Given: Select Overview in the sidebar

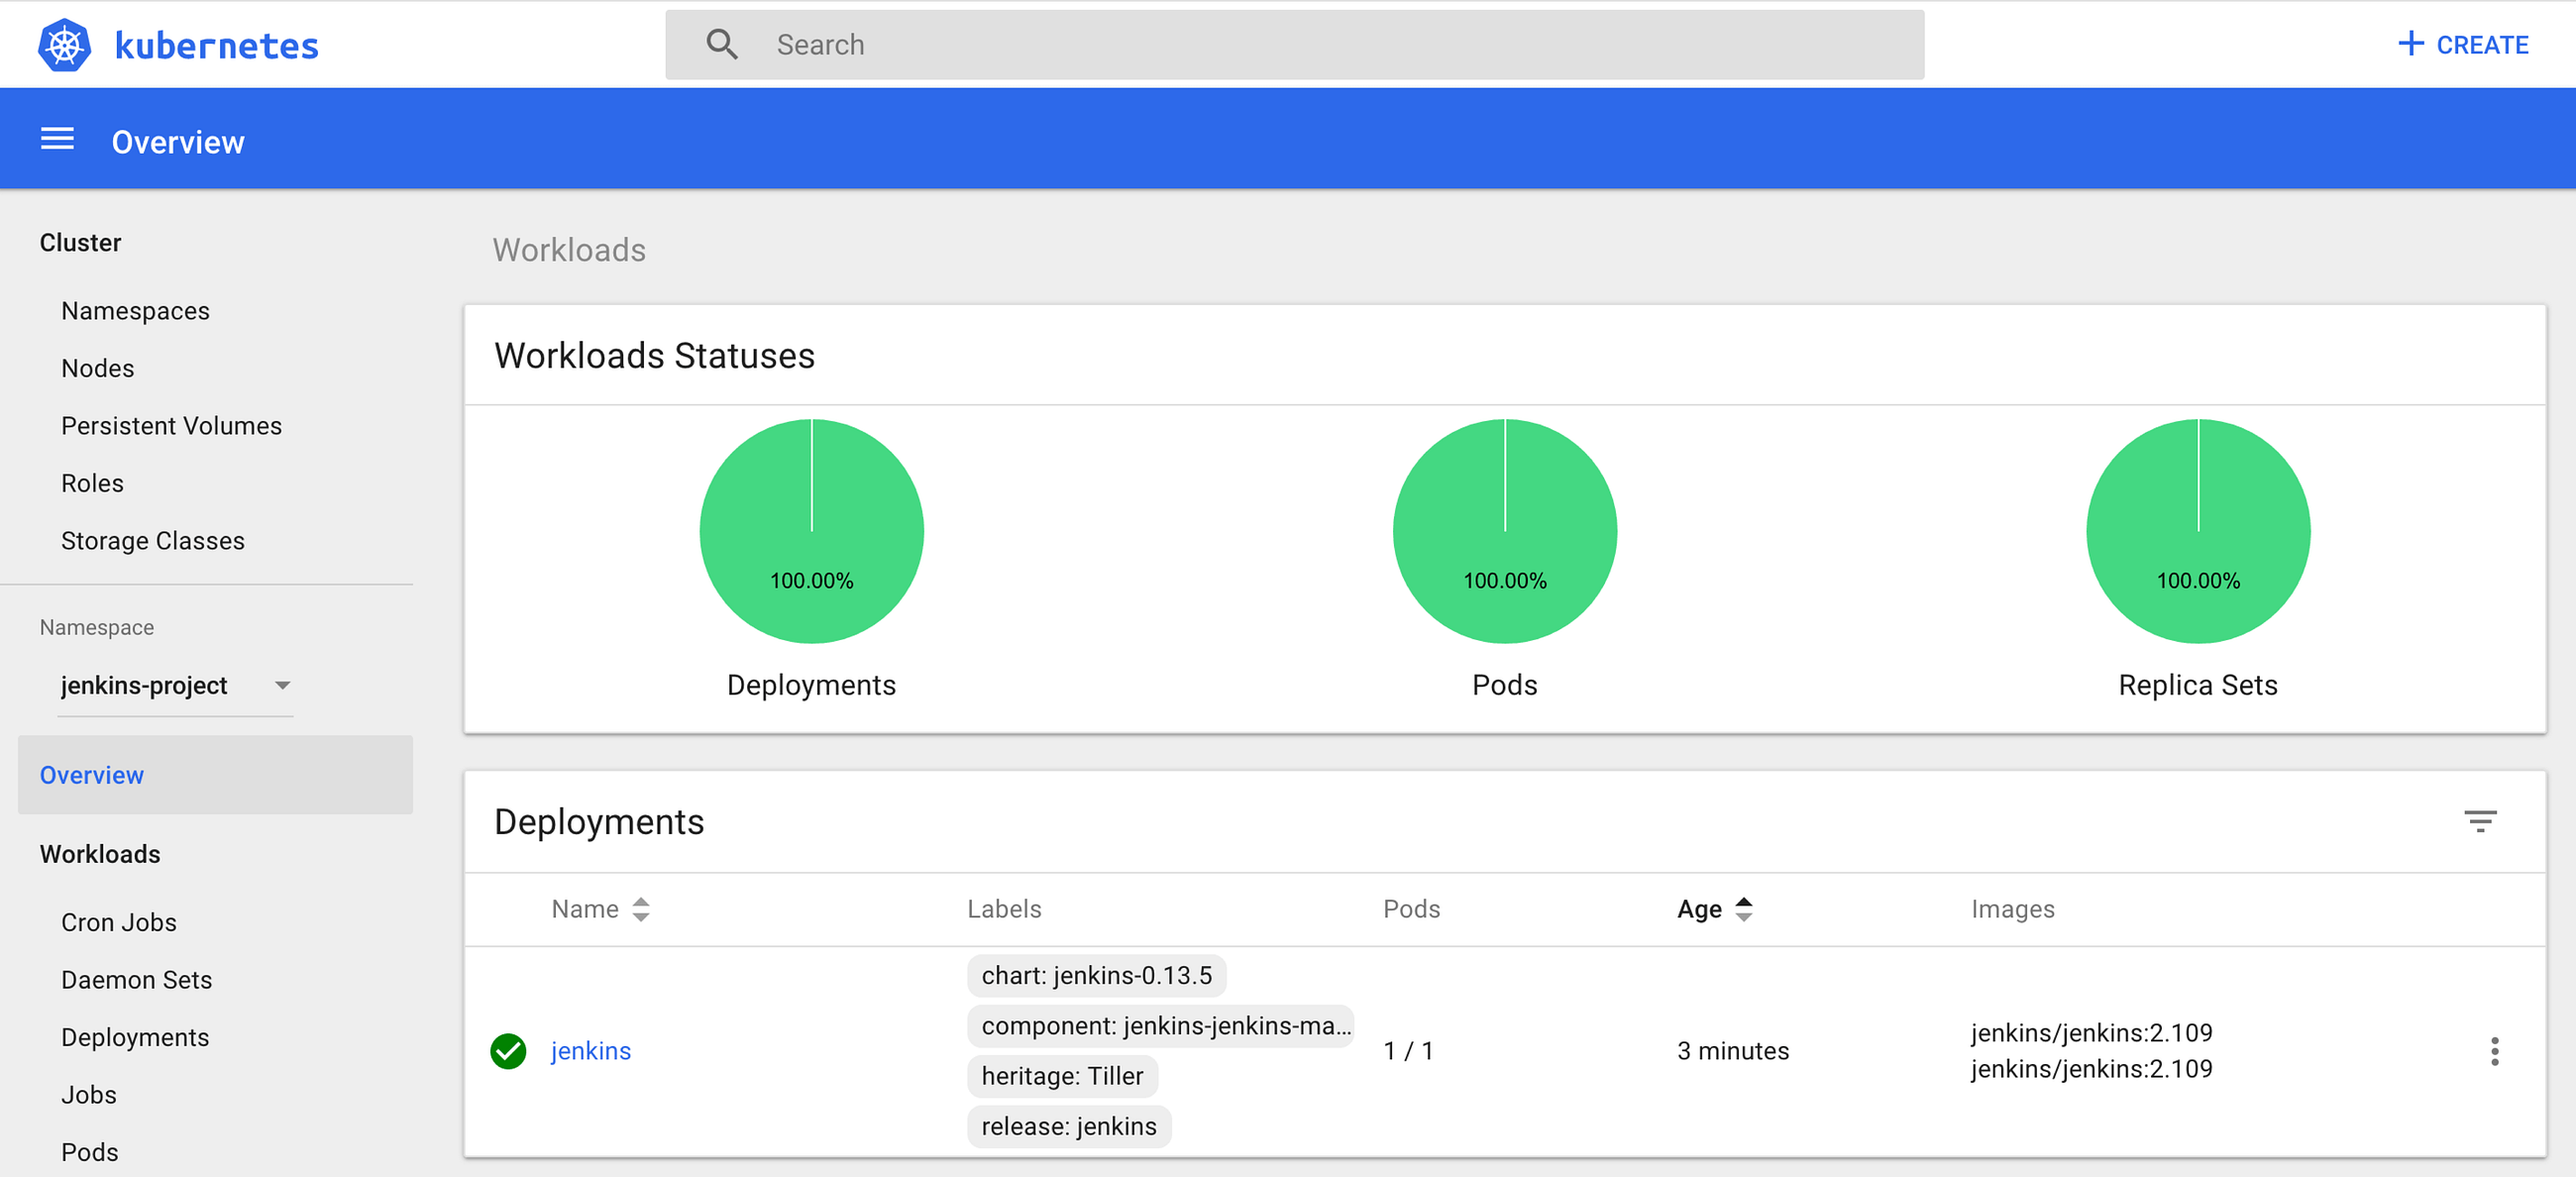Looking at the screenshot, I should 92,775.
